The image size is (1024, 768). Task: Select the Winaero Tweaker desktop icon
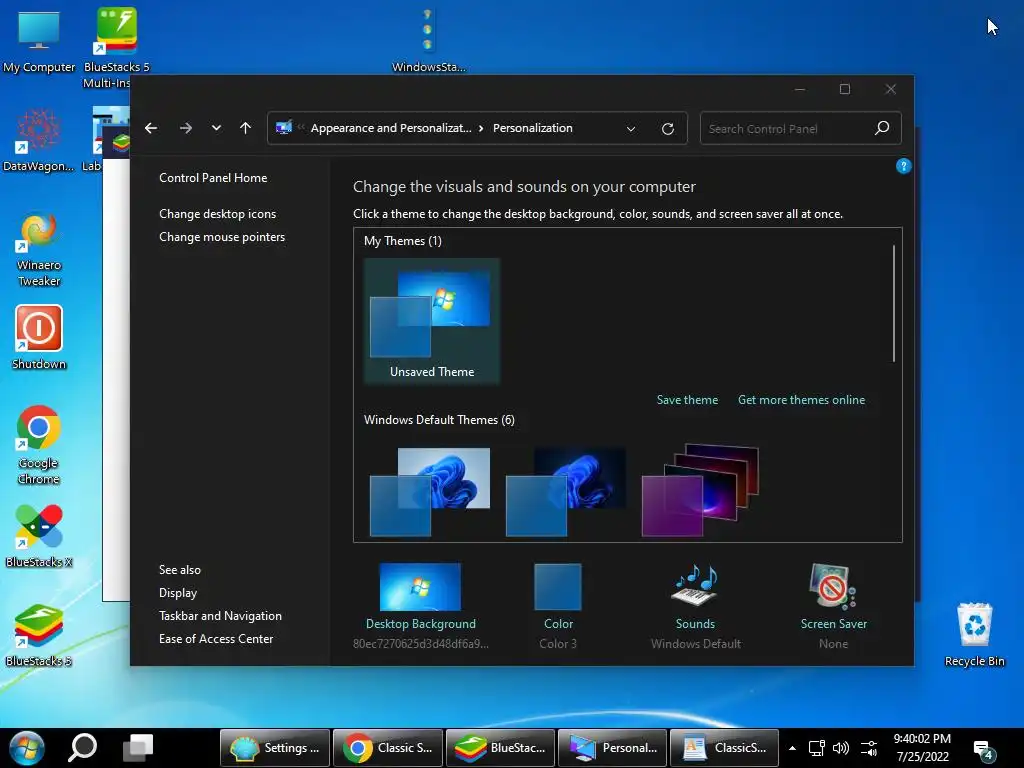point(39,248)
